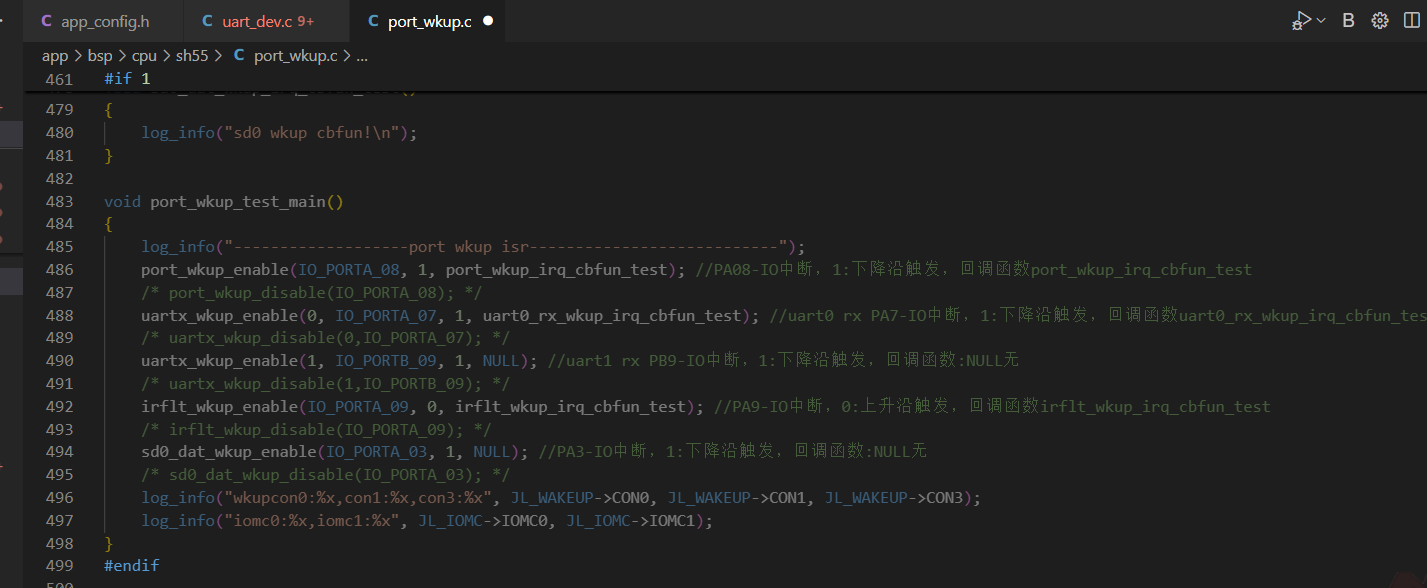Open the run options dropdown arrow
The height and width of the screenshot is (588, 1427).
(x=1321, y=21)
